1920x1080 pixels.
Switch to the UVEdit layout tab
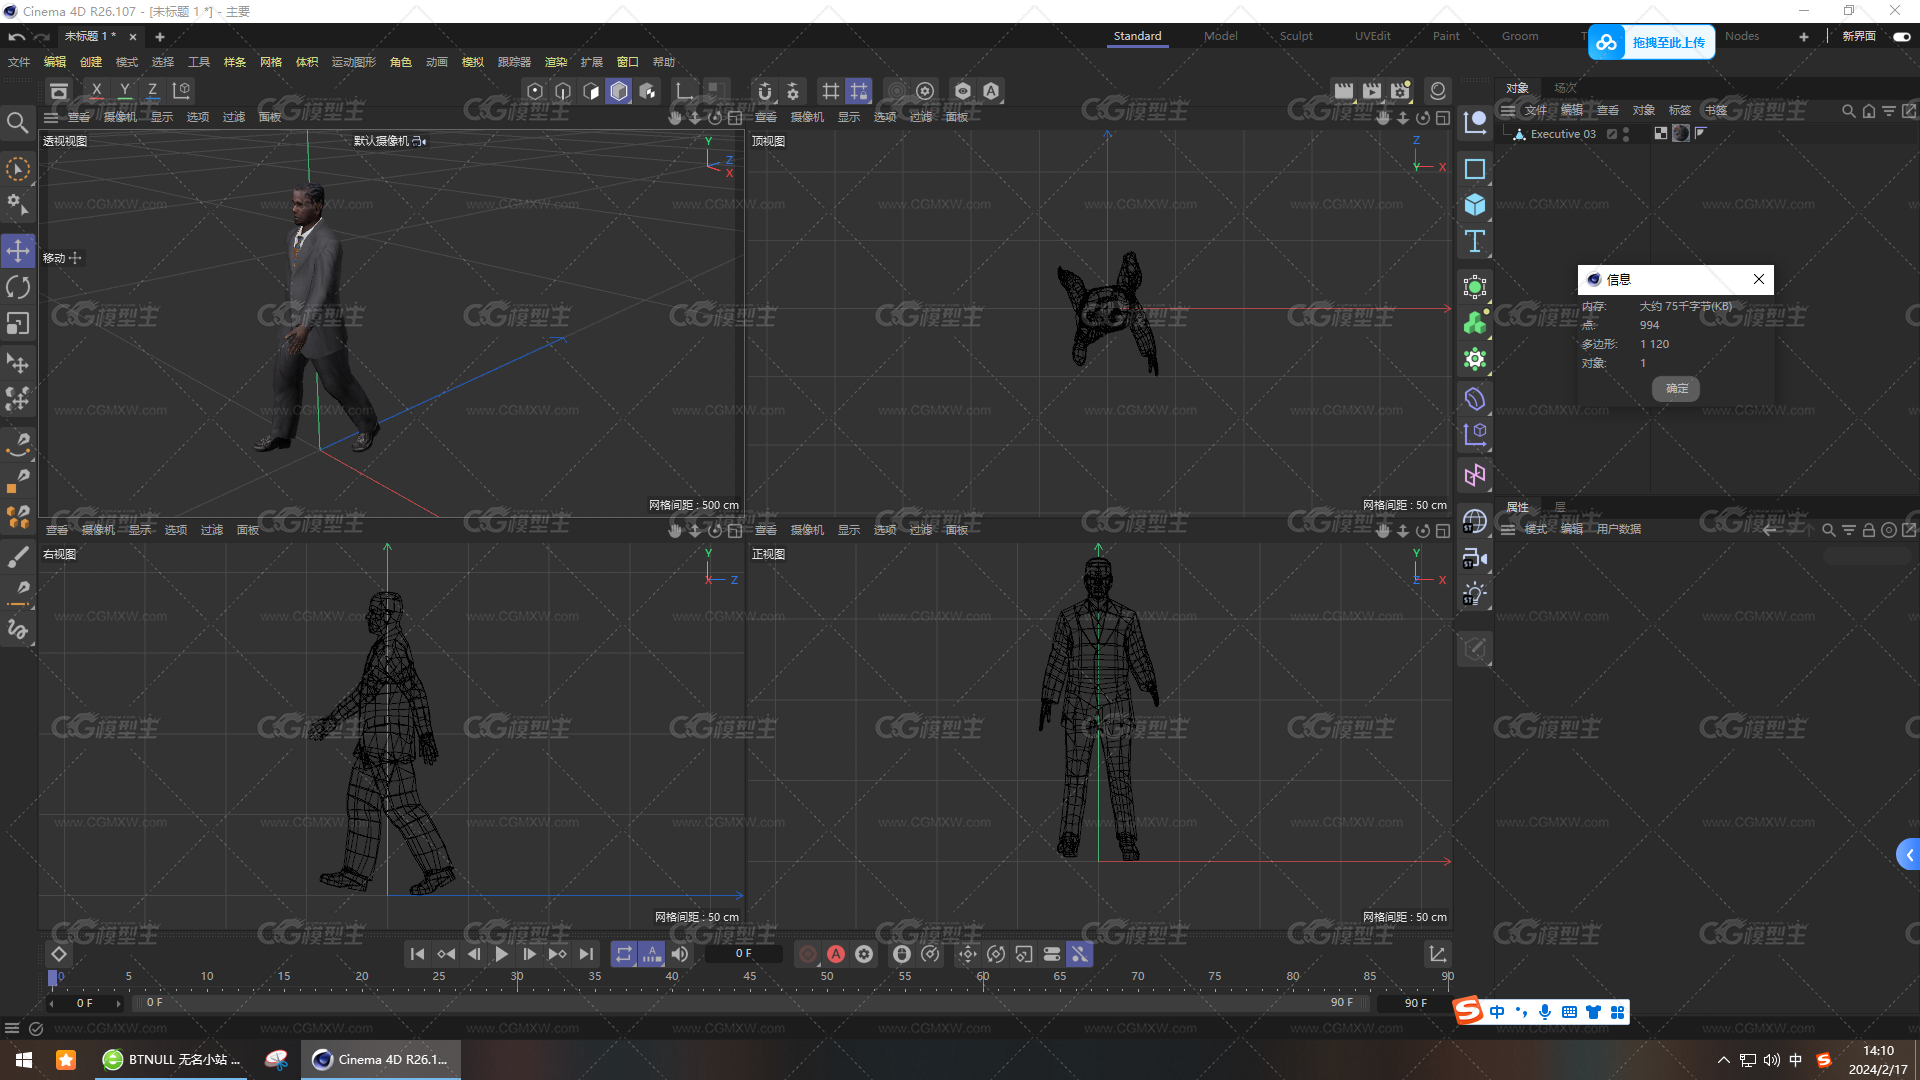(1372, 36)
